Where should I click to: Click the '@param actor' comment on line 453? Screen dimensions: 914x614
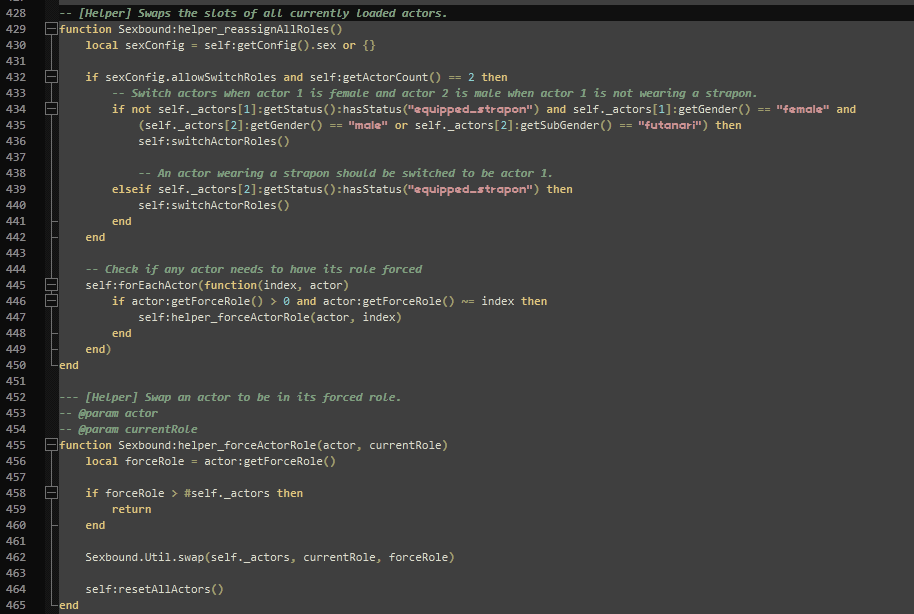pos(118,413)
